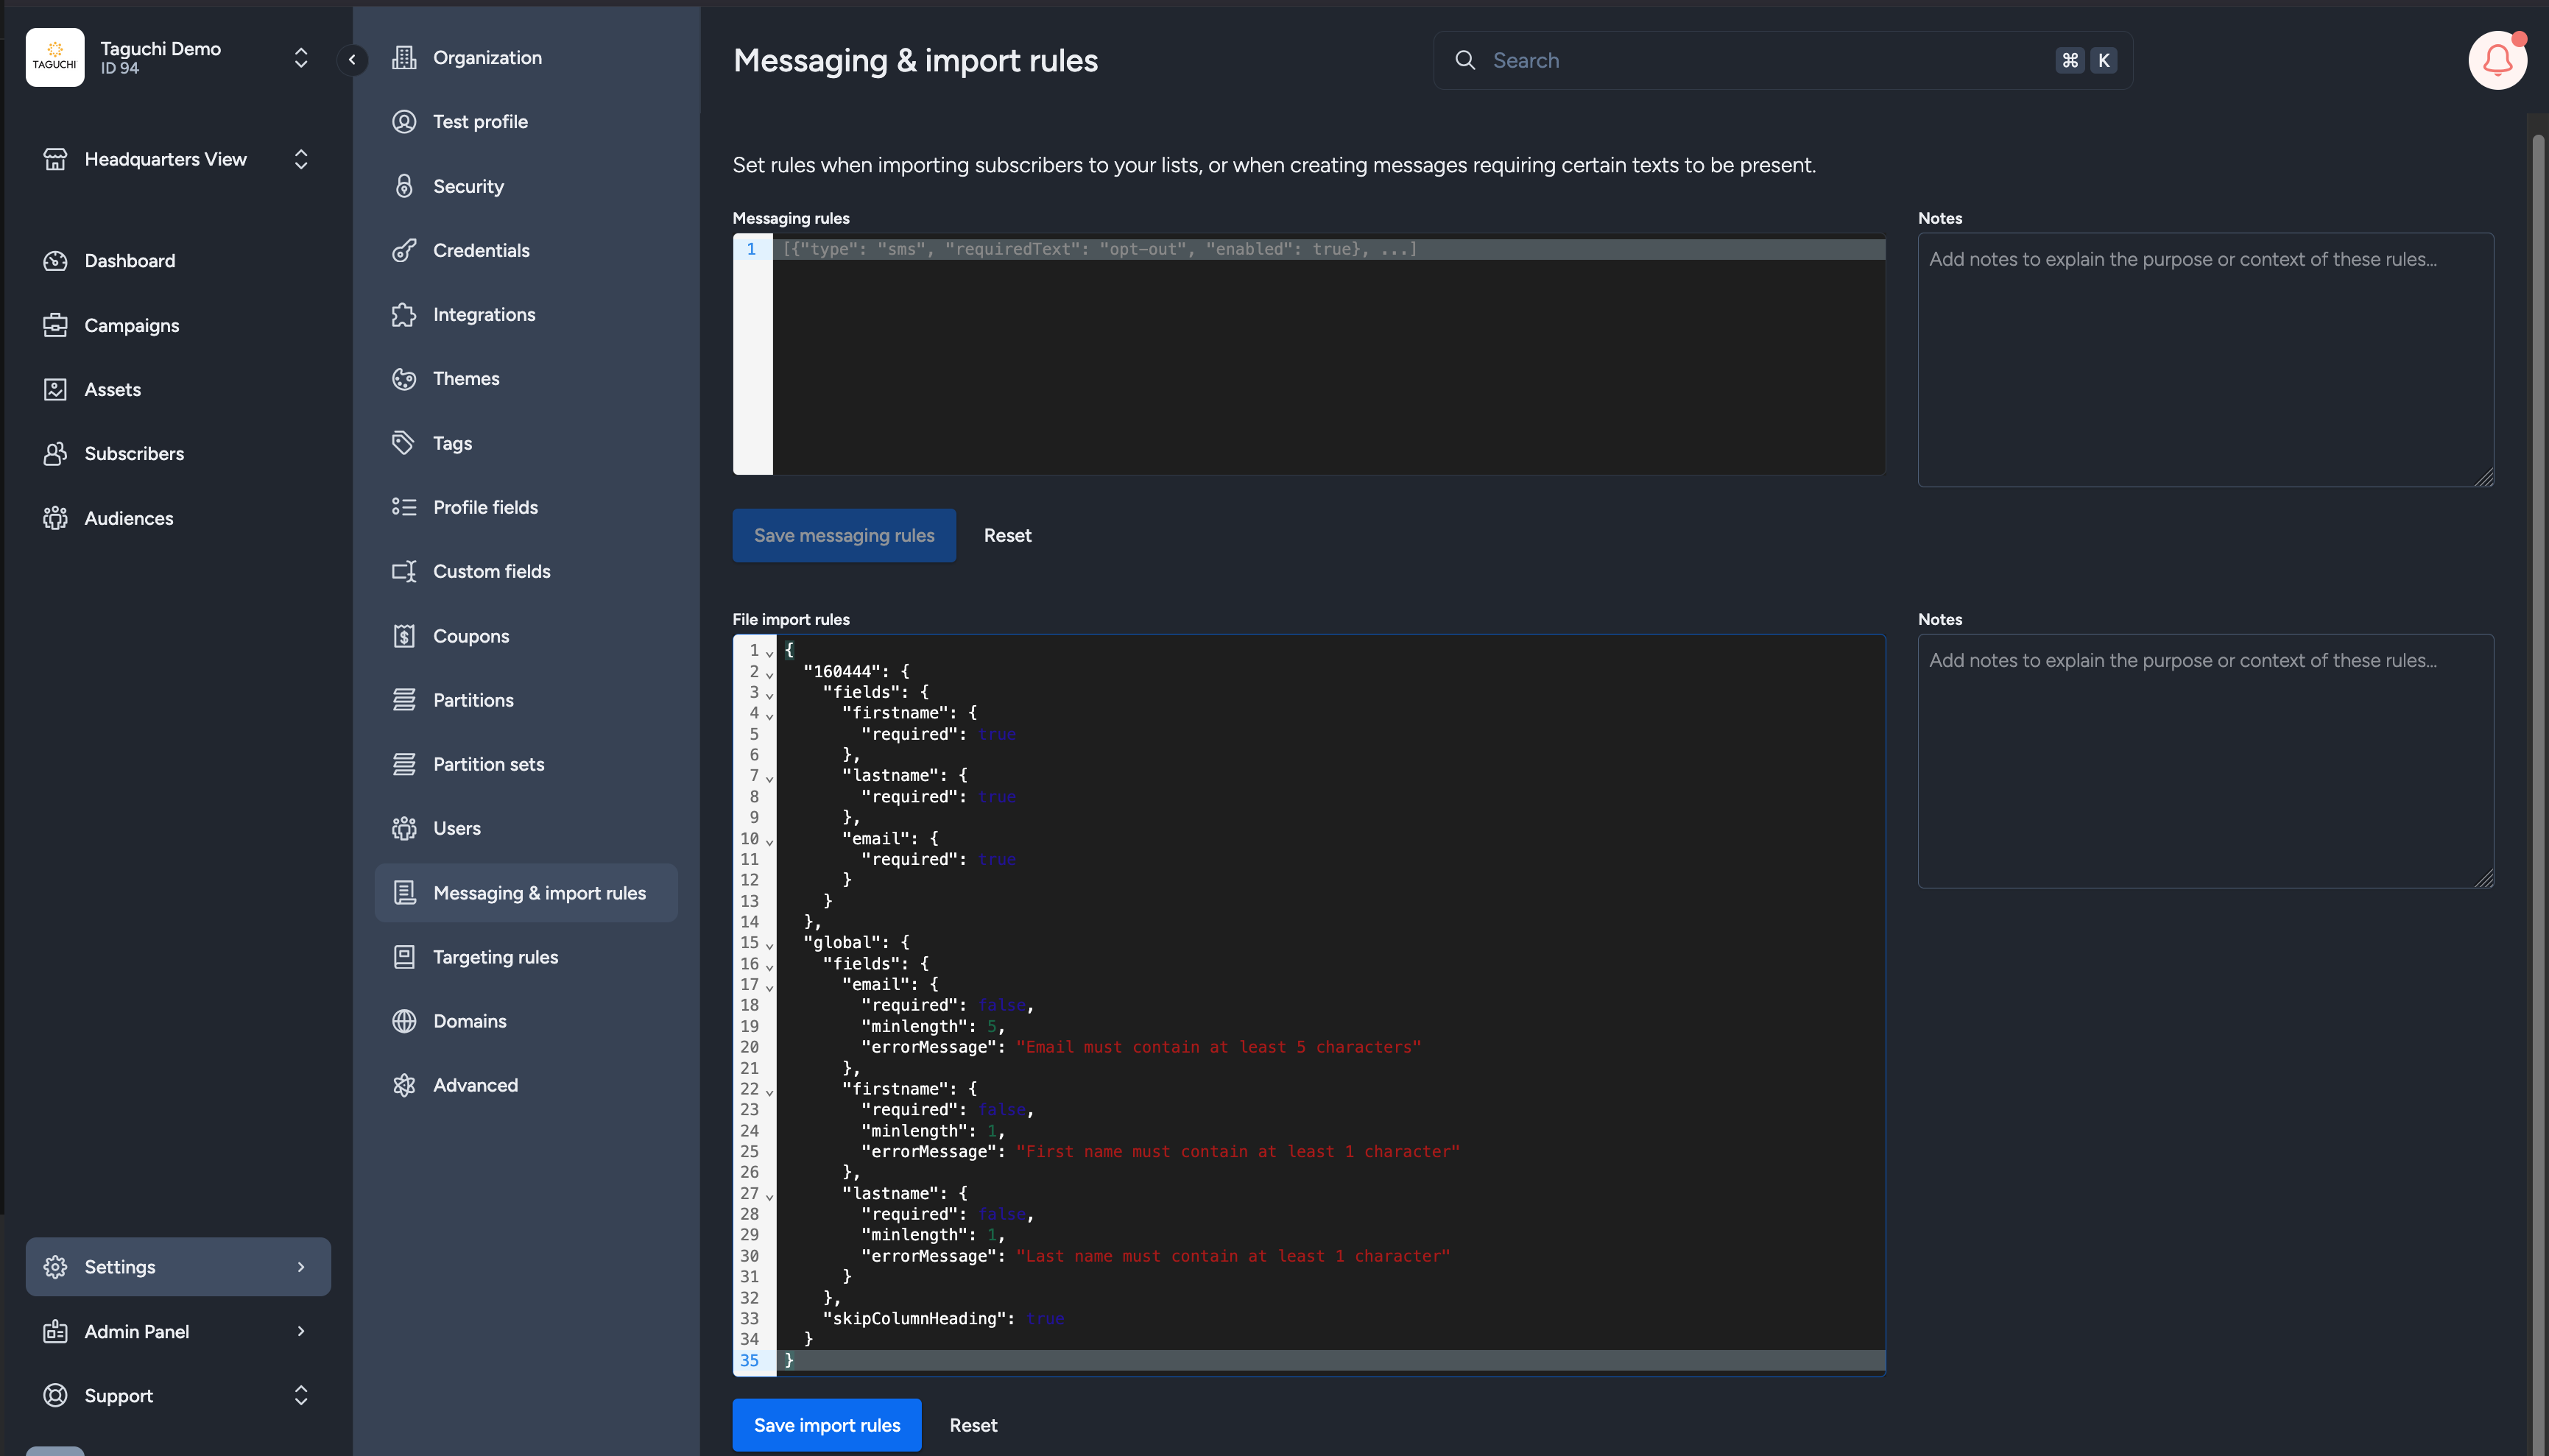Expand the Admin Panel chevron
Viewport: 2549px width, 1456px height.
pyautogui.click(x=301, y=1331)
